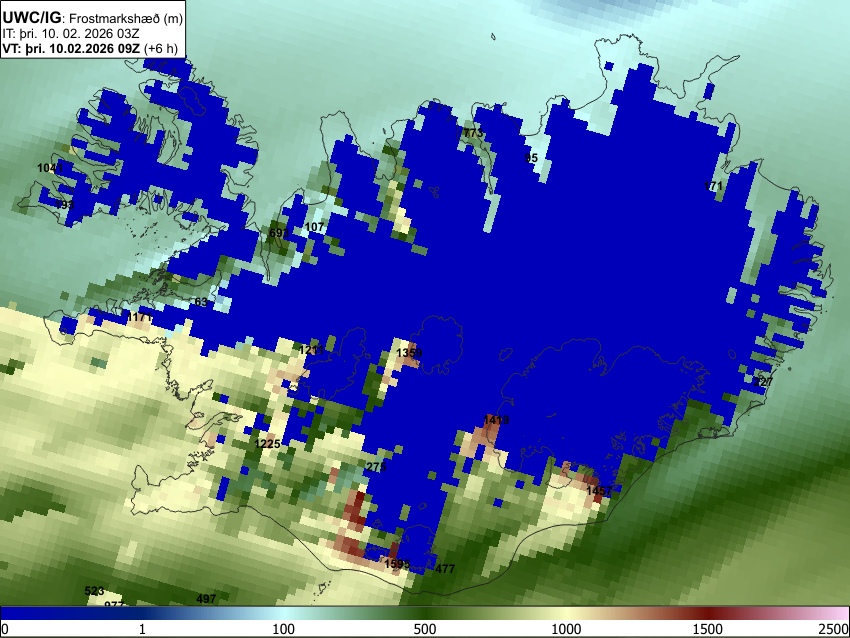Click the map value 1171
850x638 pixels.
point(139,317)
